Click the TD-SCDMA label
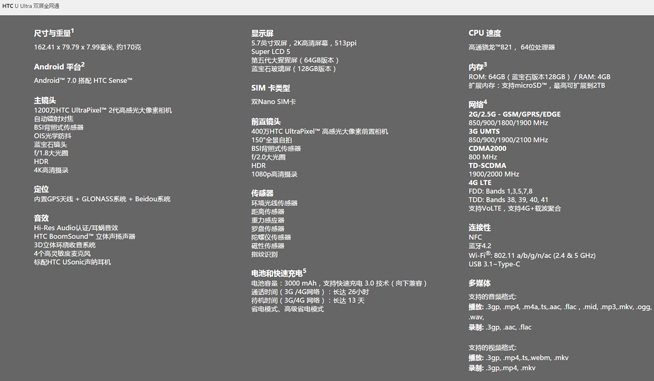Viewport: 654px width, 381px height. pyautogui.click(x=487, y=166)
